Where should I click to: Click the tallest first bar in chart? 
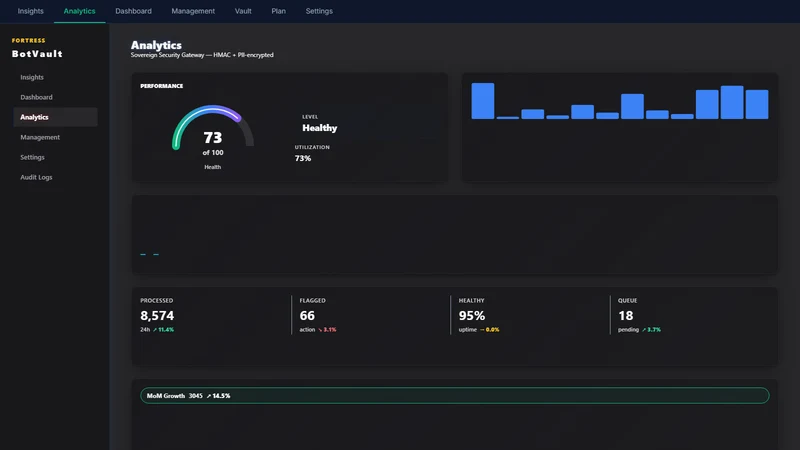(x=483, y=101)
